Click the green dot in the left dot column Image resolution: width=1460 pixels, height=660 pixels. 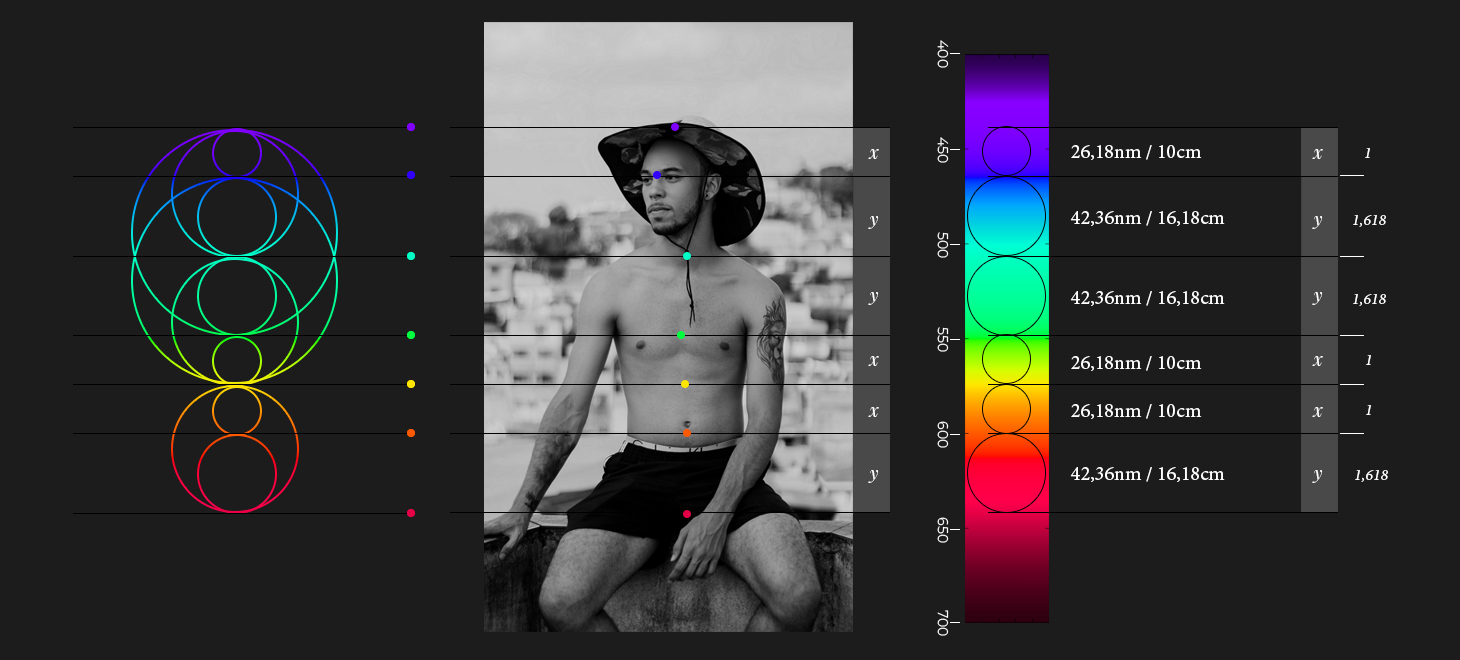tap(411, 335)
